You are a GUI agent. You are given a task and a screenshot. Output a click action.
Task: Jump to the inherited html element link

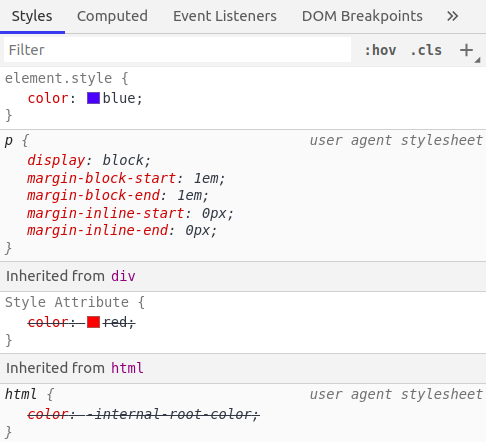(127, 368)
